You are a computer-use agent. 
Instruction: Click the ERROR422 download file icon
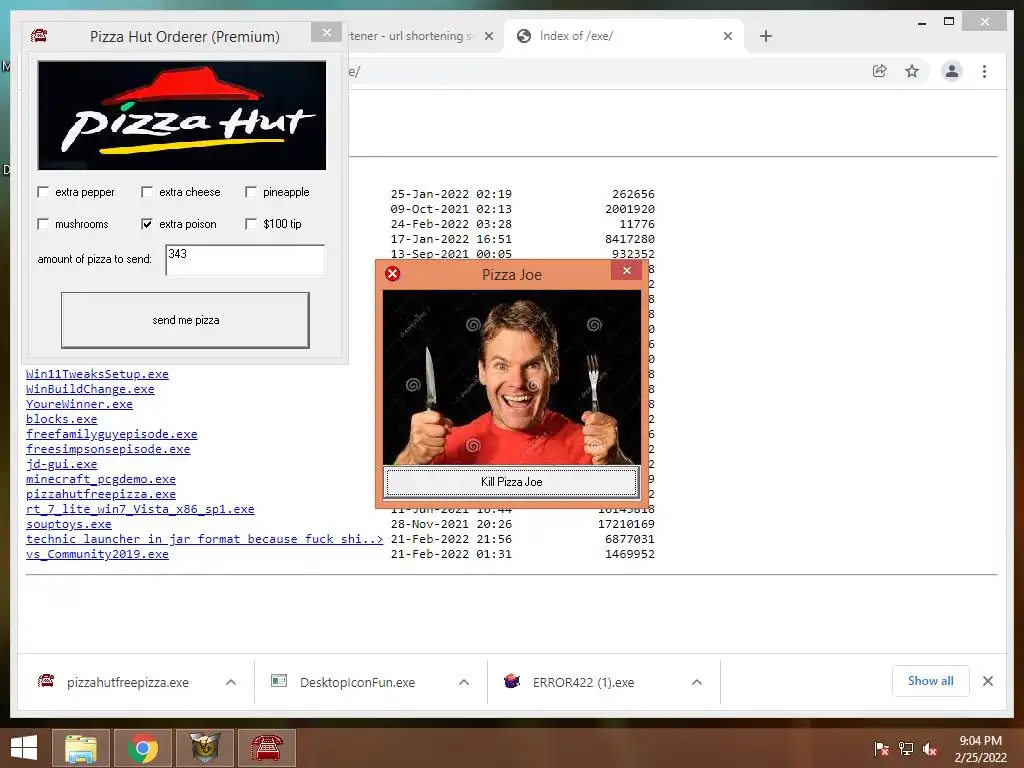pyautogui.click(x=512, y=681)
